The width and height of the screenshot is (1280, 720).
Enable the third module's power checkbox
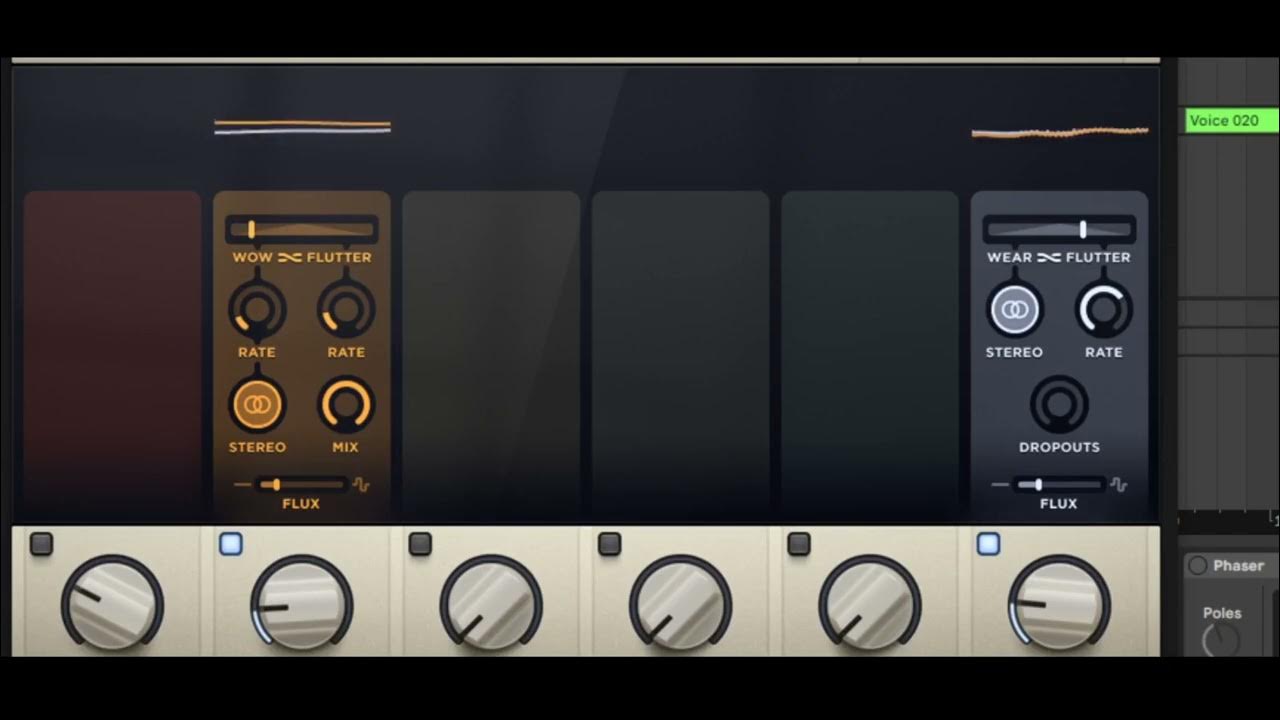pos(420,544)
